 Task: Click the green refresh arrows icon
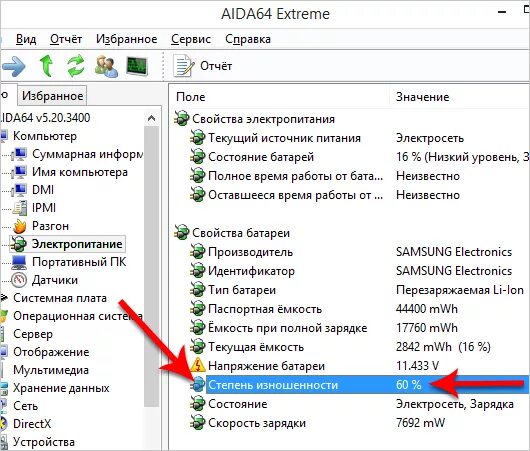76,66
